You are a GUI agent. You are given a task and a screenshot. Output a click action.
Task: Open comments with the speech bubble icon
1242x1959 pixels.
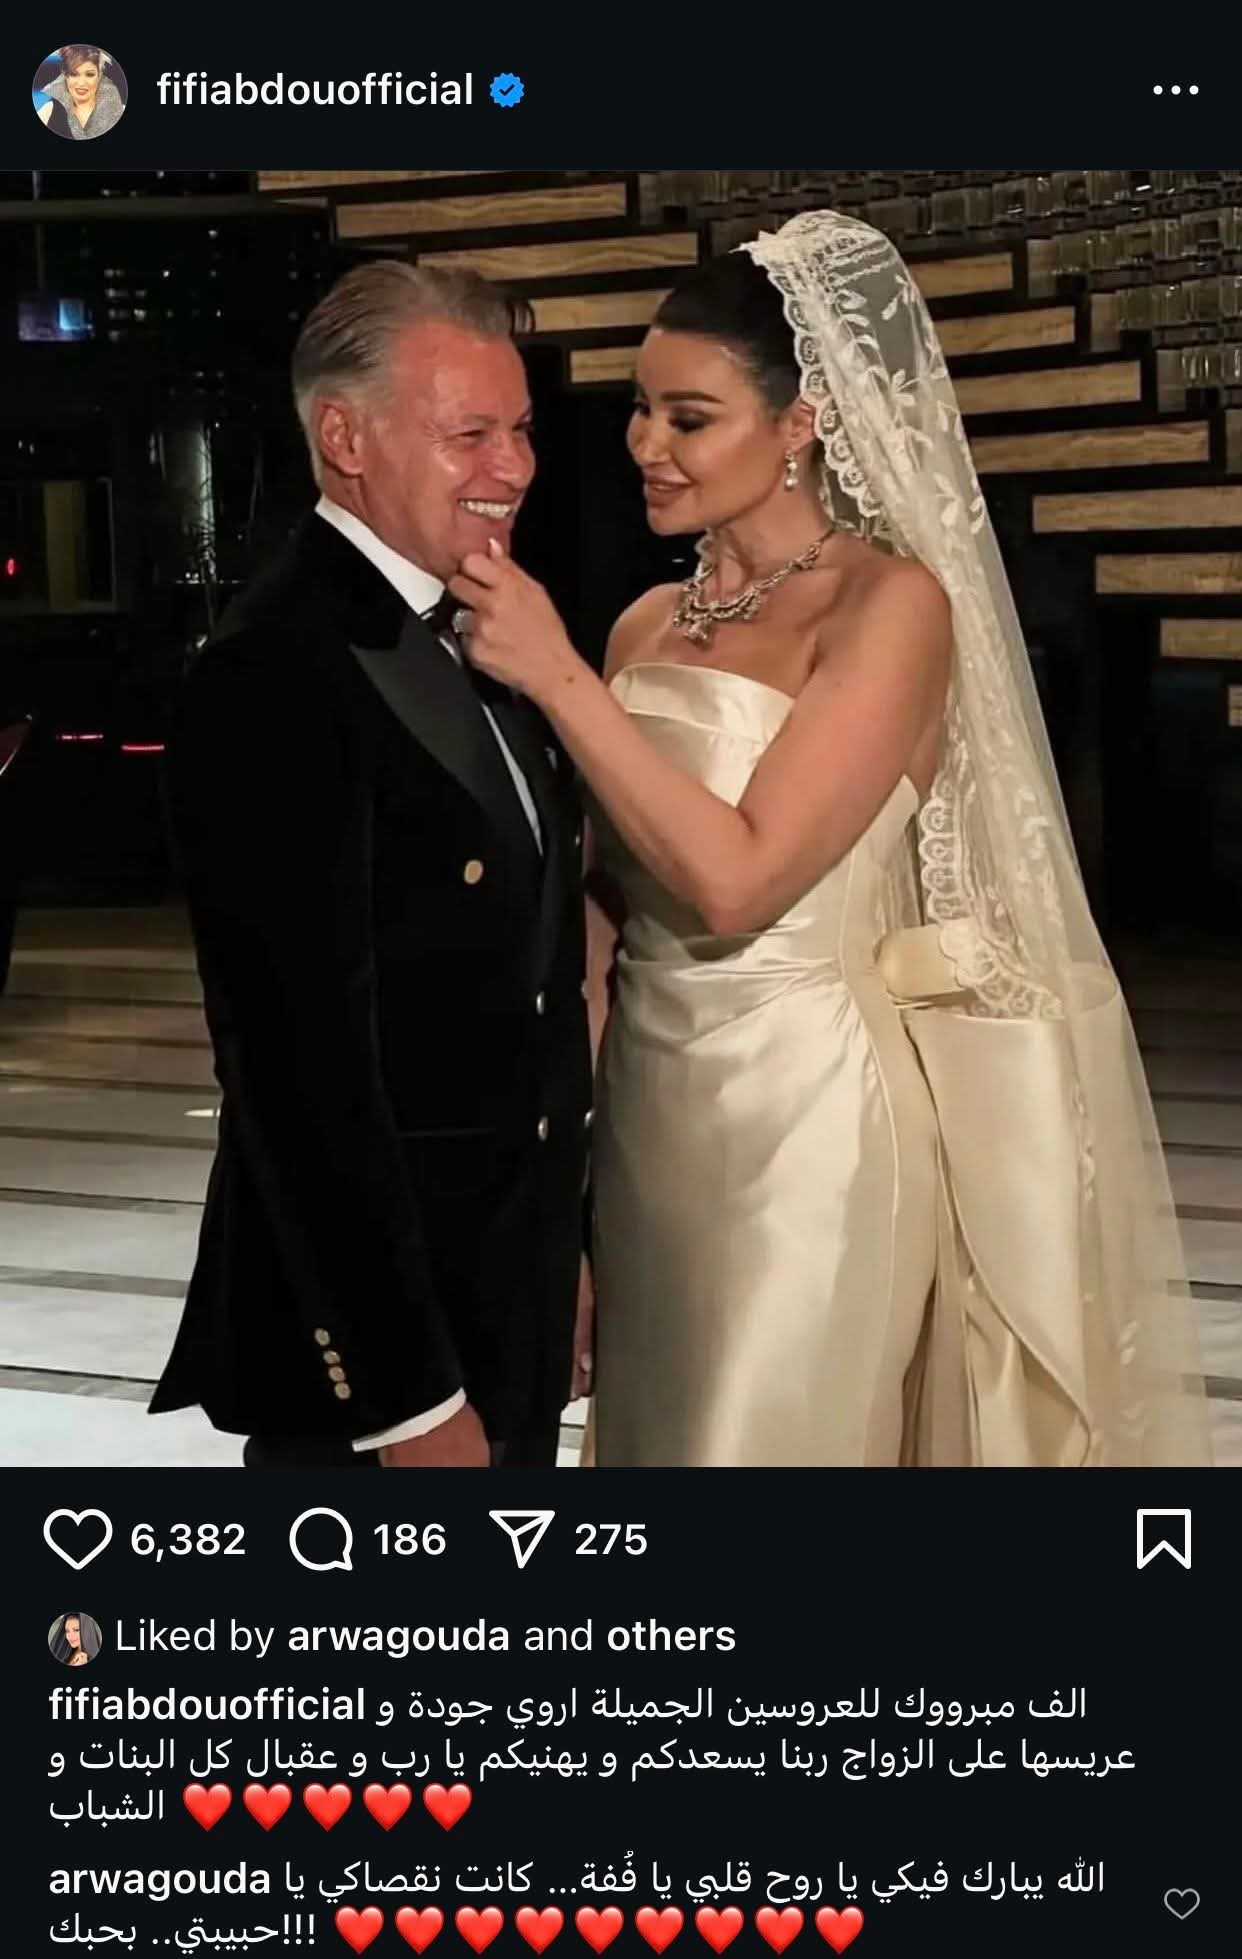pyautogui.click(x=321, y=1540)
